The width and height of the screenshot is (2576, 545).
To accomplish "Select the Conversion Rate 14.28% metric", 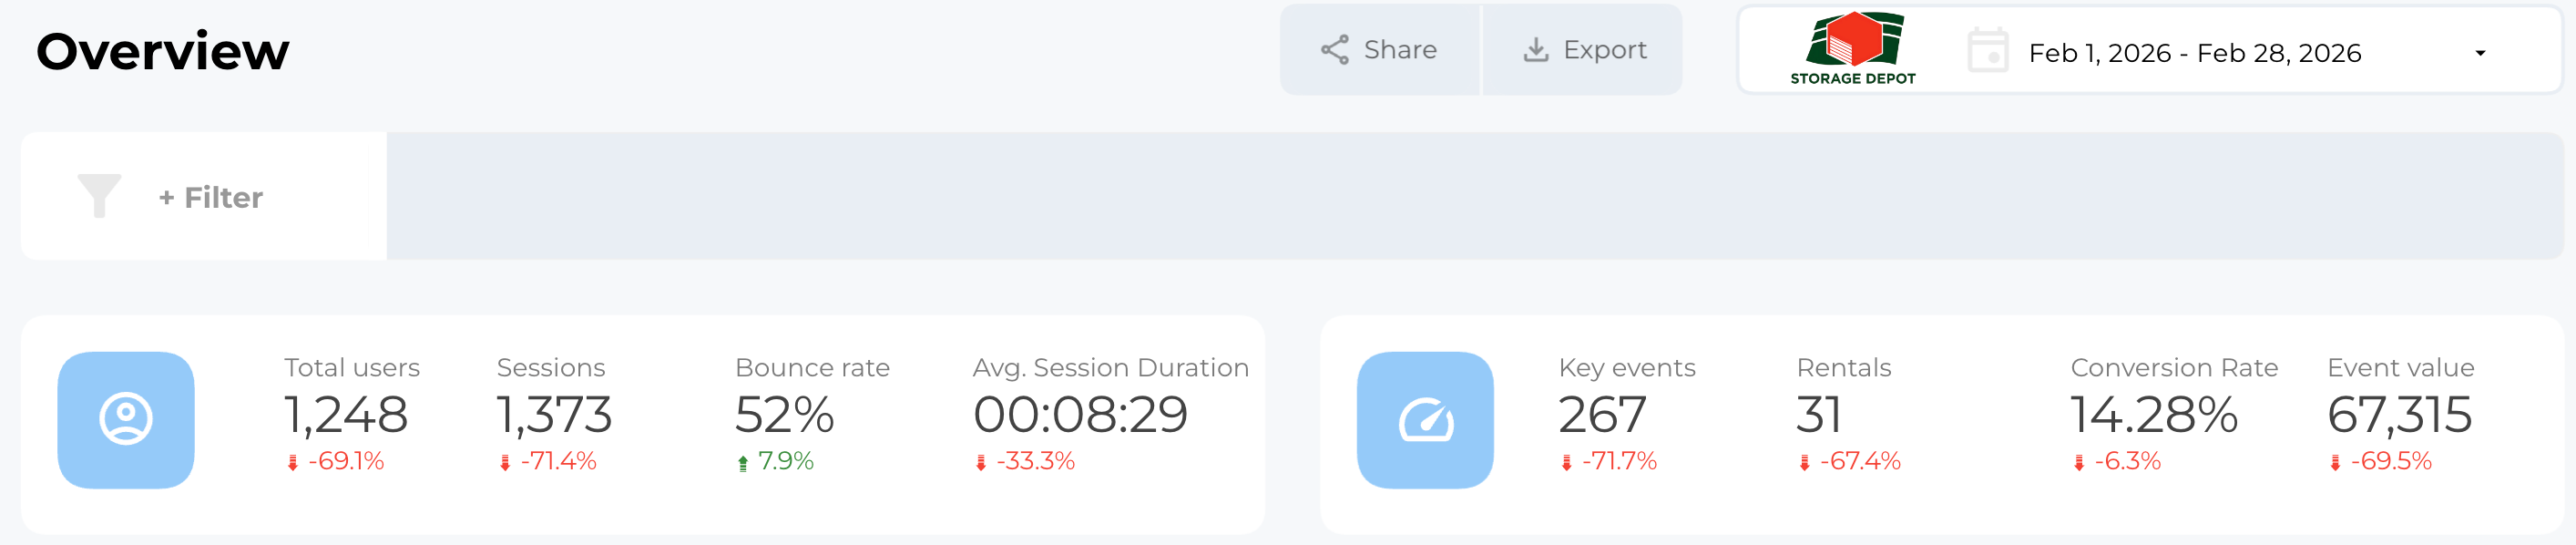I will tap(2153, 415).
